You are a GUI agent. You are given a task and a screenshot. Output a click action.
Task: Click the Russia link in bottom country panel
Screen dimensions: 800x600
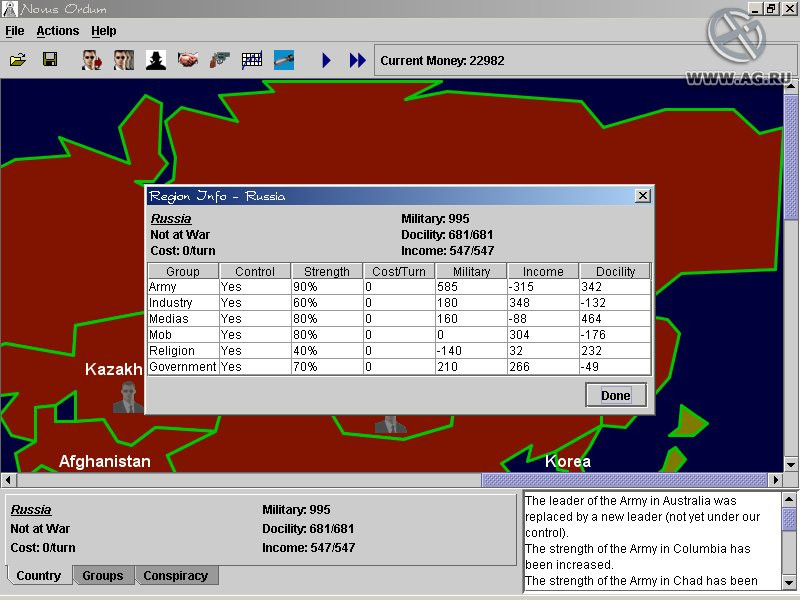pos(31,510)
